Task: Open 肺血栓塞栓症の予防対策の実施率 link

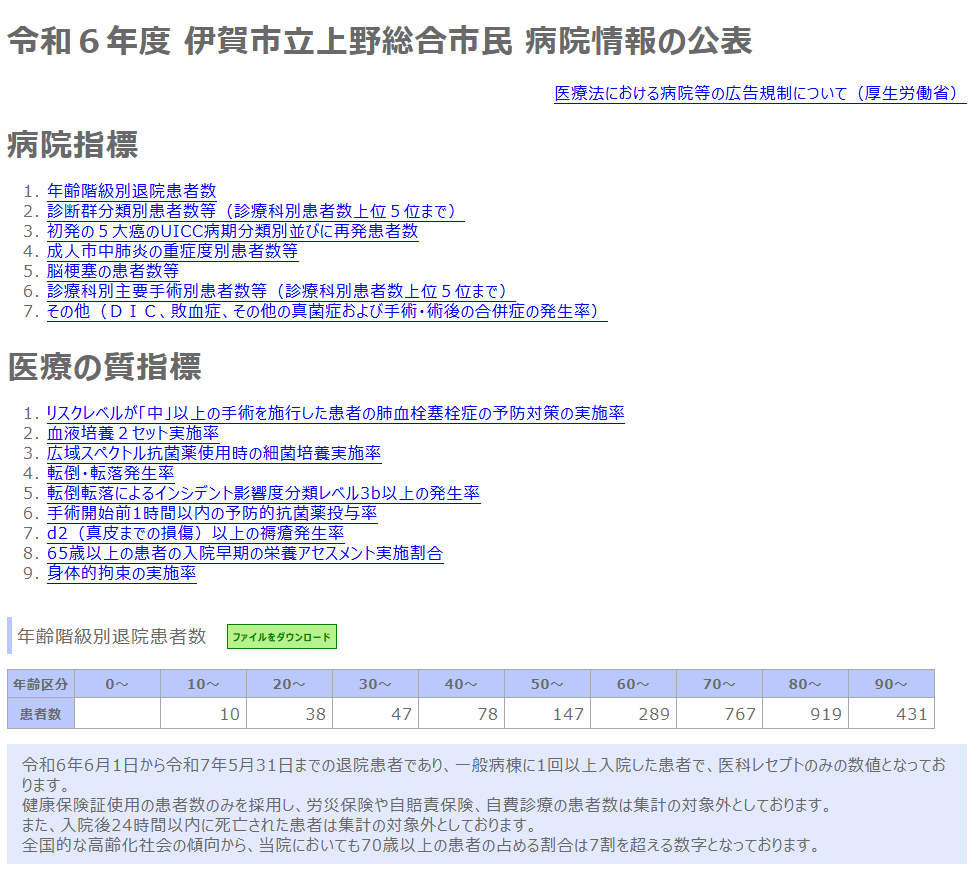Action: [335, 413]
